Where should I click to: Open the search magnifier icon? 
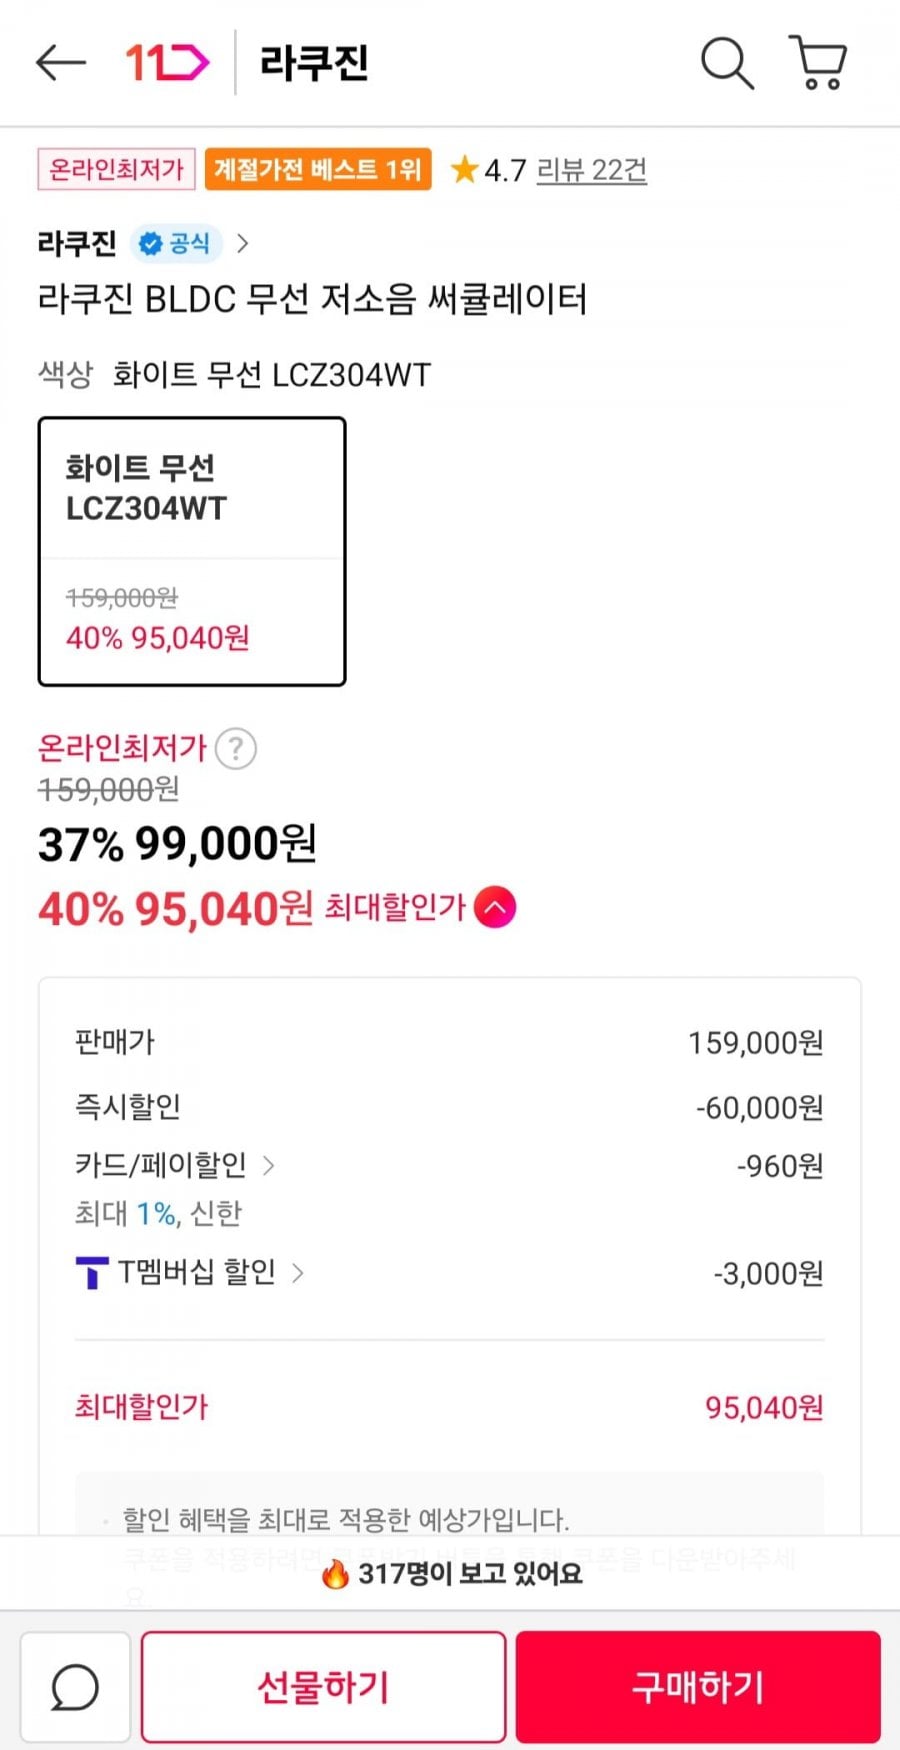coord(727,63)
